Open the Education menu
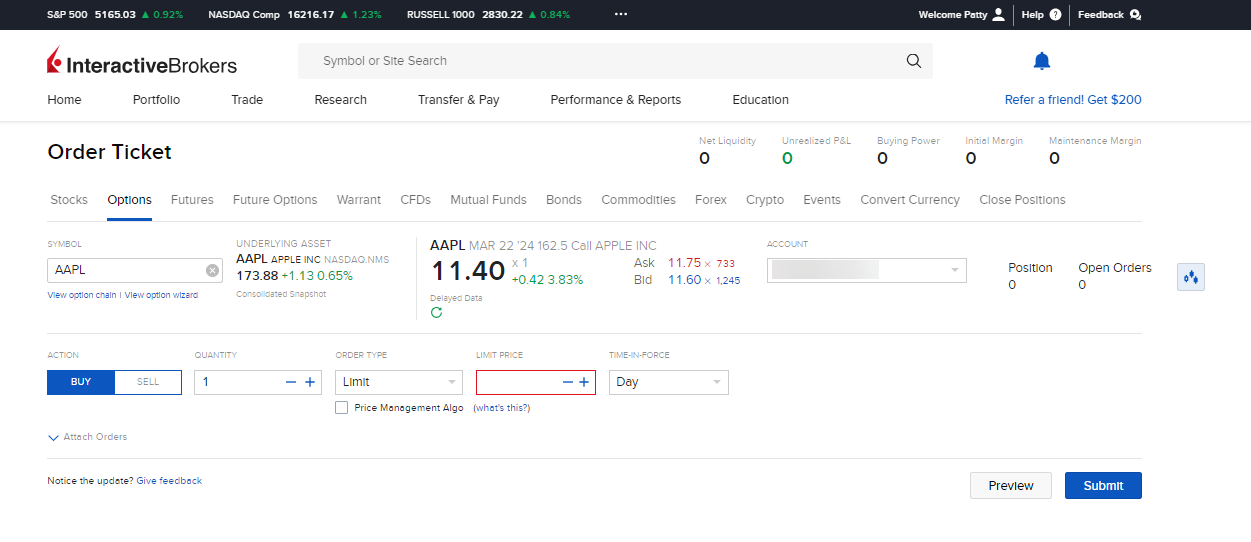This screenshot has width=1251, height=542. 761,100
